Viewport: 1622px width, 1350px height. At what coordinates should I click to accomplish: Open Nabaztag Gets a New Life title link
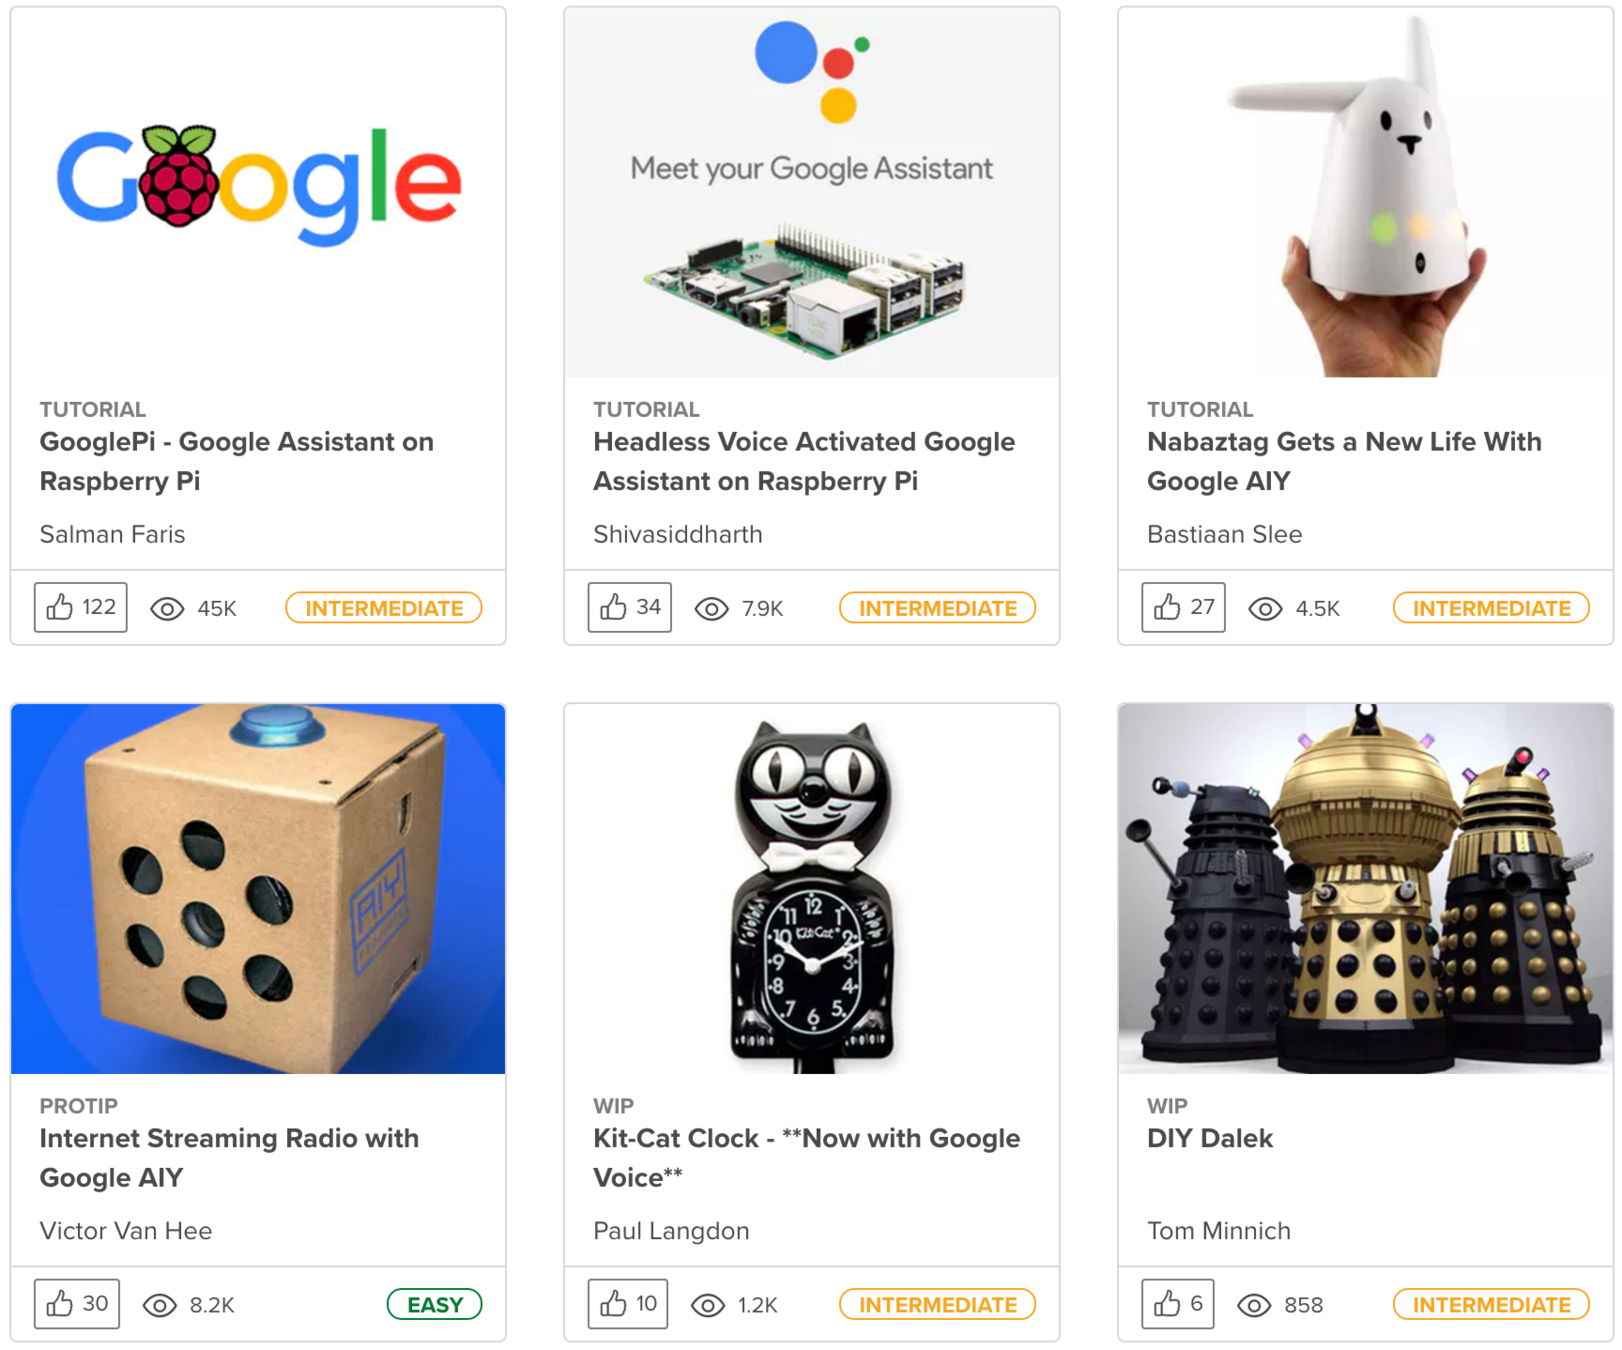point(1344,461)
